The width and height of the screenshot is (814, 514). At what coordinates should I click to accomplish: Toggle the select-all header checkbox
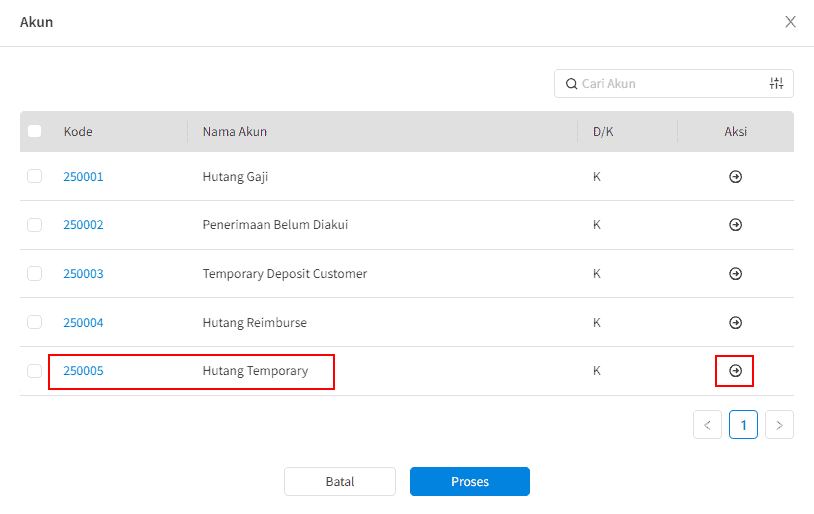[34, 131]
